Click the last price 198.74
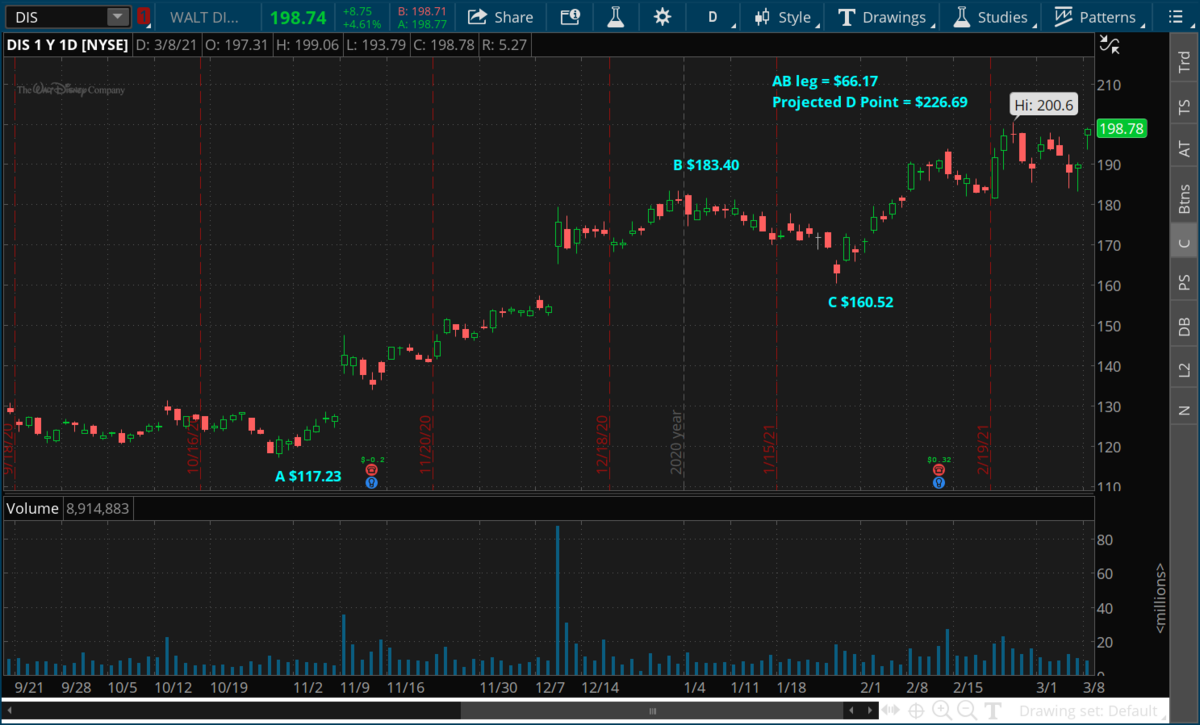Viewport: 1200px width, 725px height. pyautogui.click(x=297, y=17)
